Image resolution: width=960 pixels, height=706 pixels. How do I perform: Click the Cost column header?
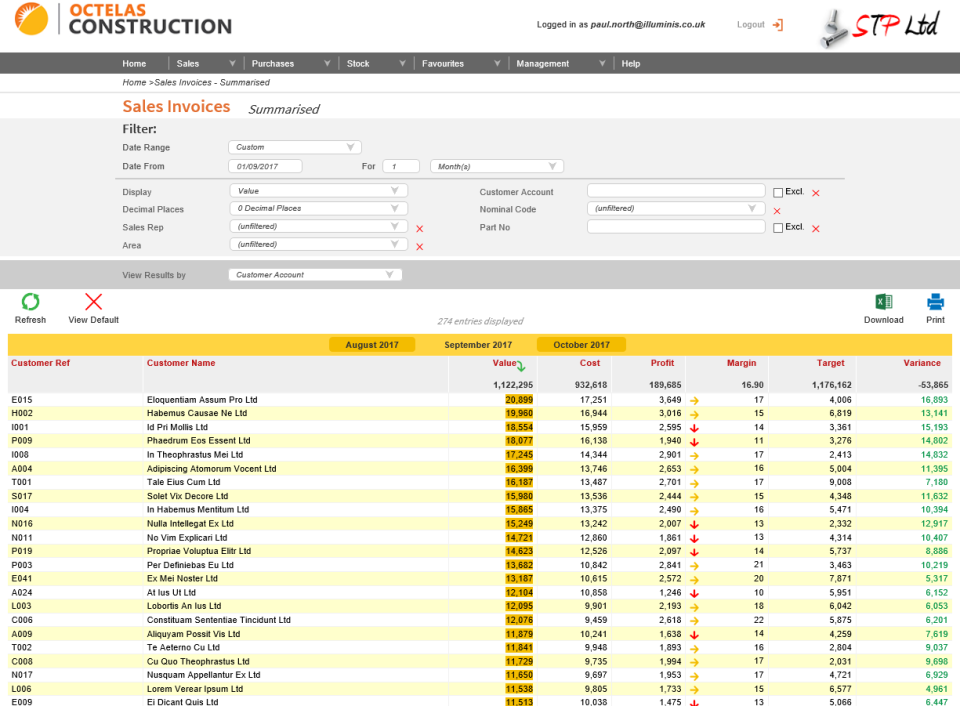pos(590,363)
